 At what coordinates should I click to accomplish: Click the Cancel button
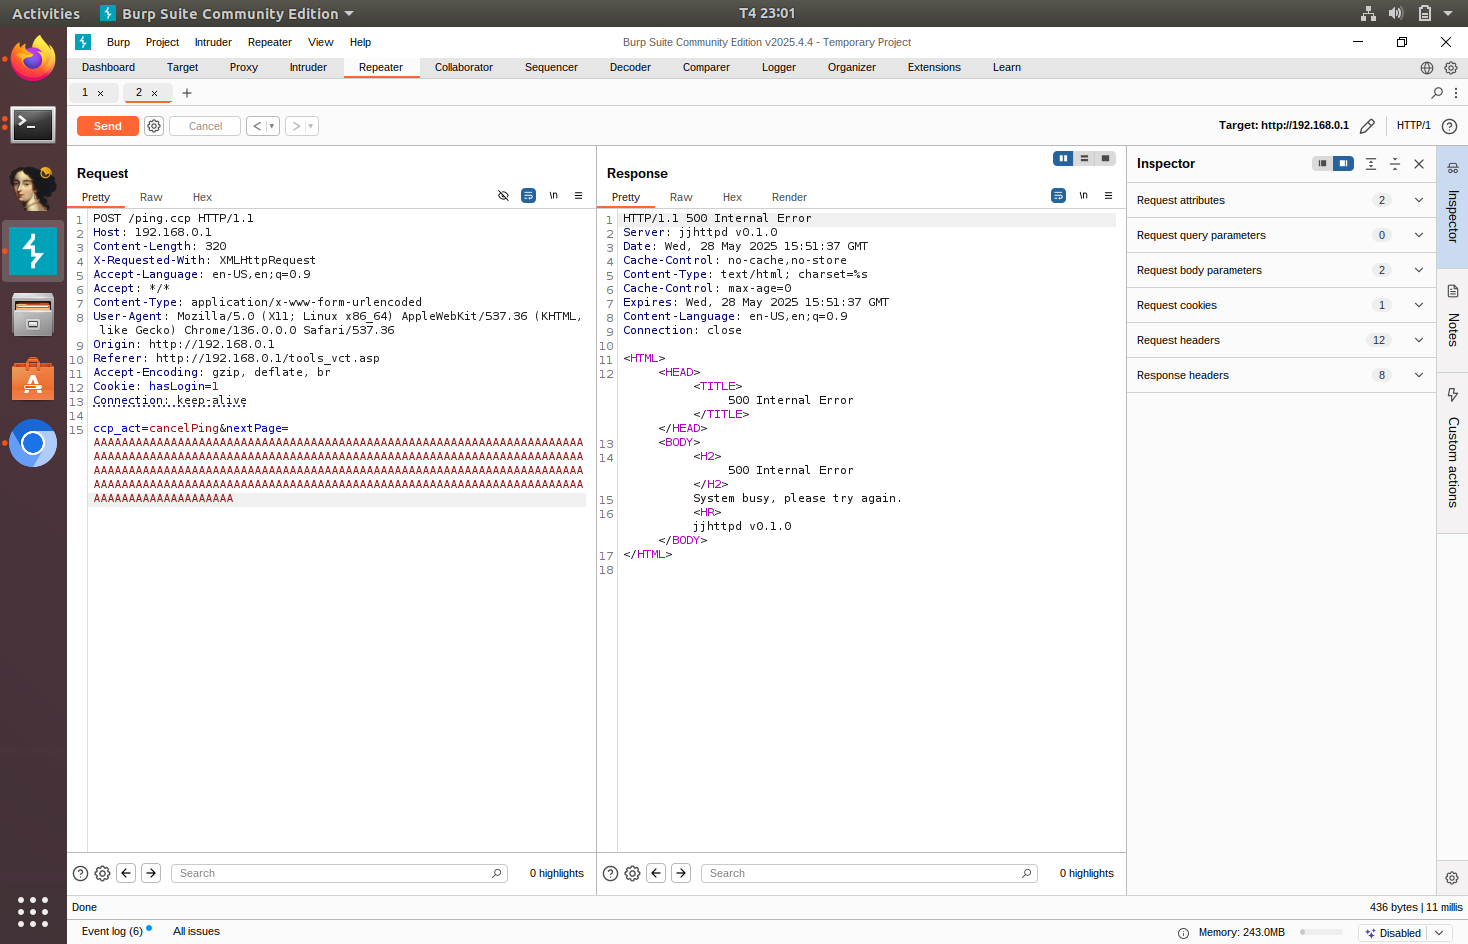(x=205, y=126)
